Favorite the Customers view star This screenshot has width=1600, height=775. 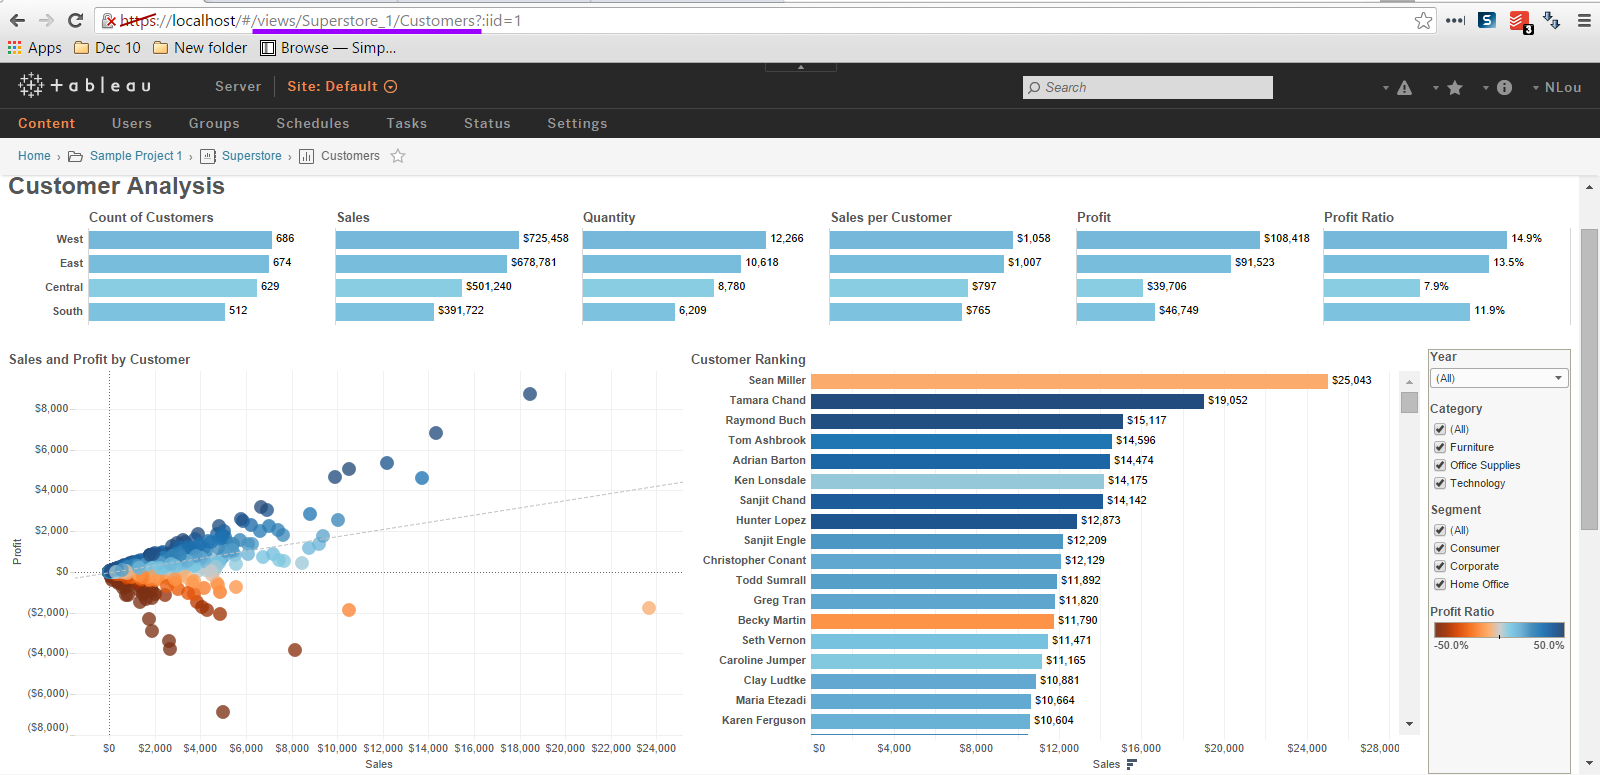(398, 156)
